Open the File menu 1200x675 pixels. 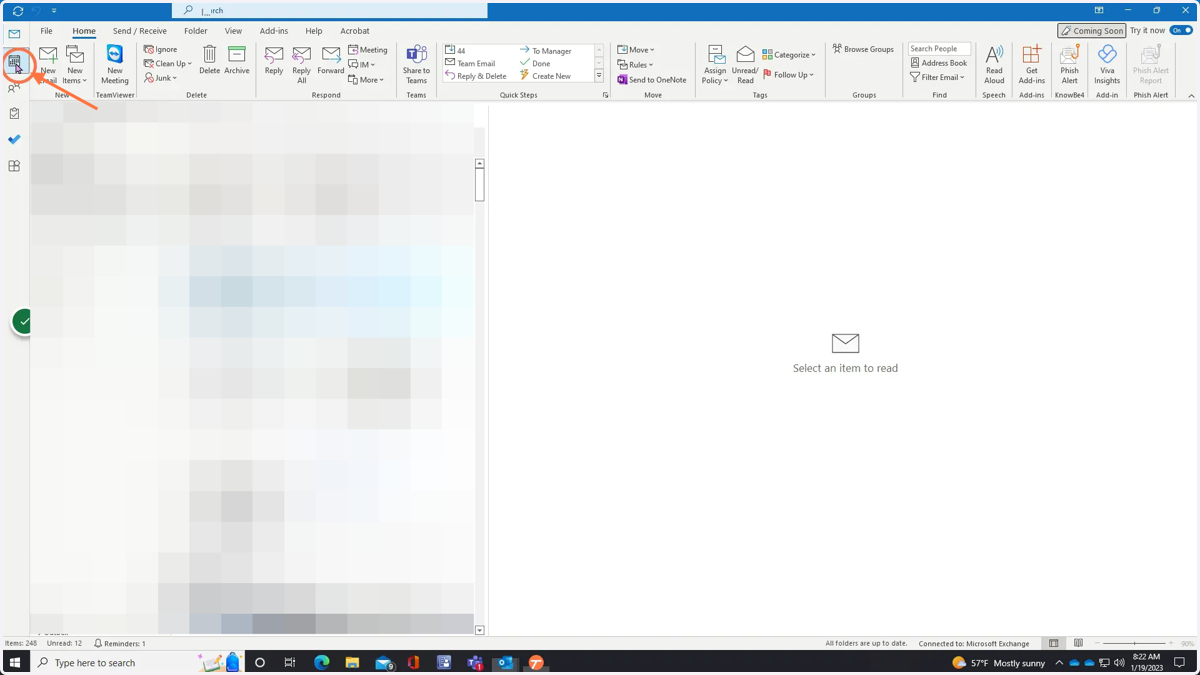tap(46, 31)
